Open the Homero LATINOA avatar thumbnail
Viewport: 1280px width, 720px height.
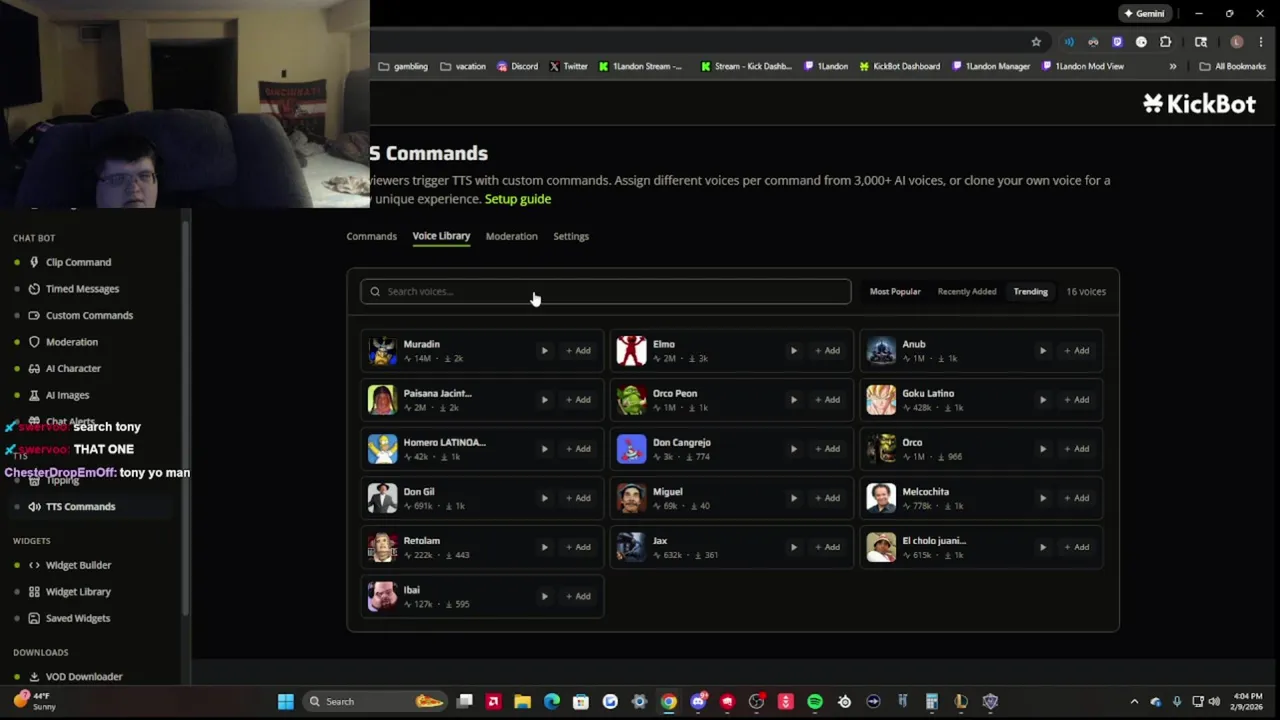pyautogui.click(x=382, y=449)
